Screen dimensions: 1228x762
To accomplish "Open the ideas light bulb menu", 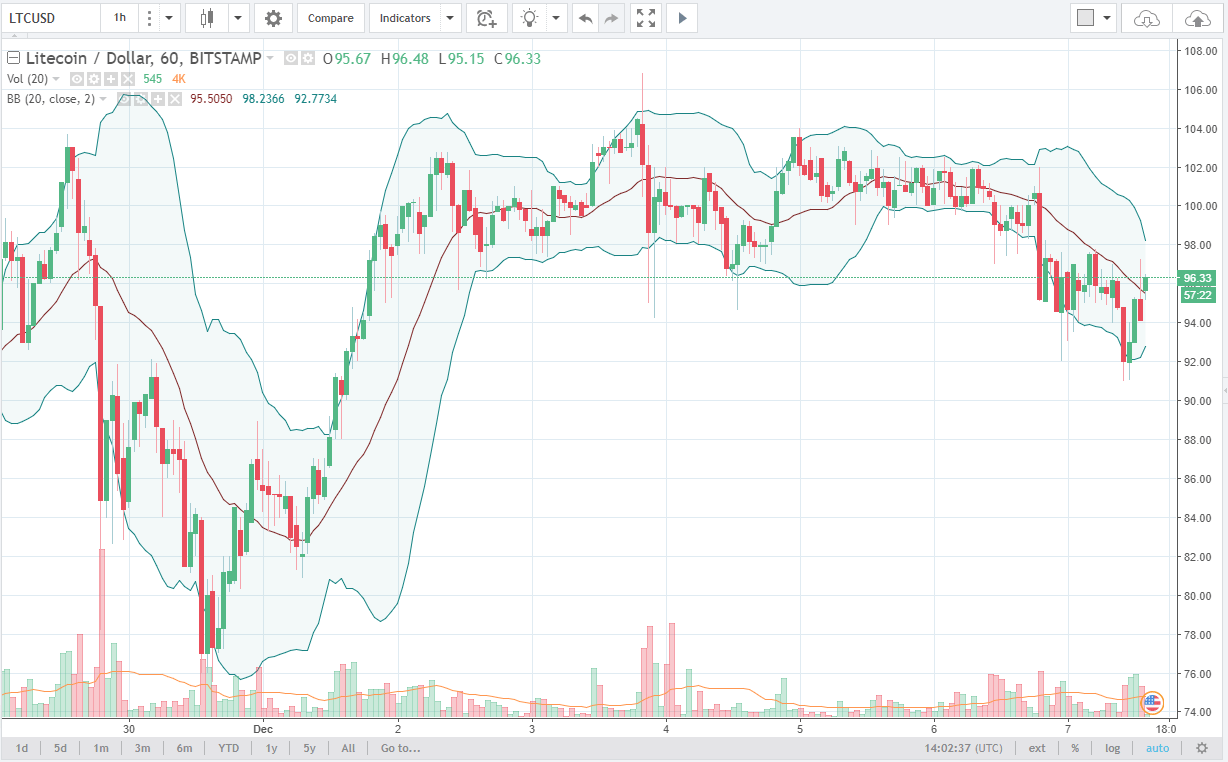I will pos(530,18).
